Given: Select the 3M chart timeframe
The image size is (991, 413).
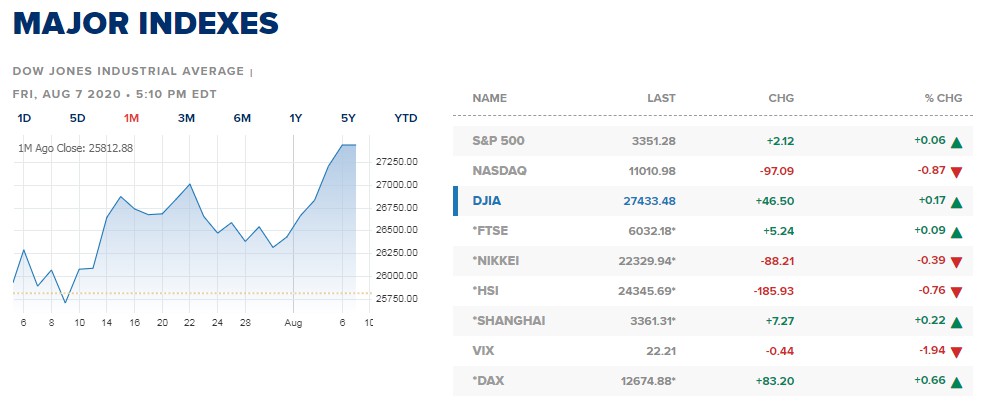Looking at the screenshot, I should tap(186, 118).
